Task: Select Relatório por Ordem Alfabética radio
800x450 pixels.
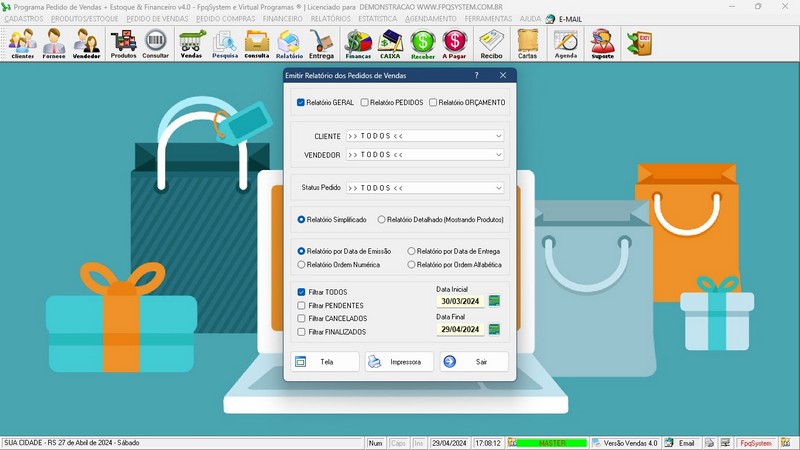Action: pyautogui.click(x=411, y=265)
